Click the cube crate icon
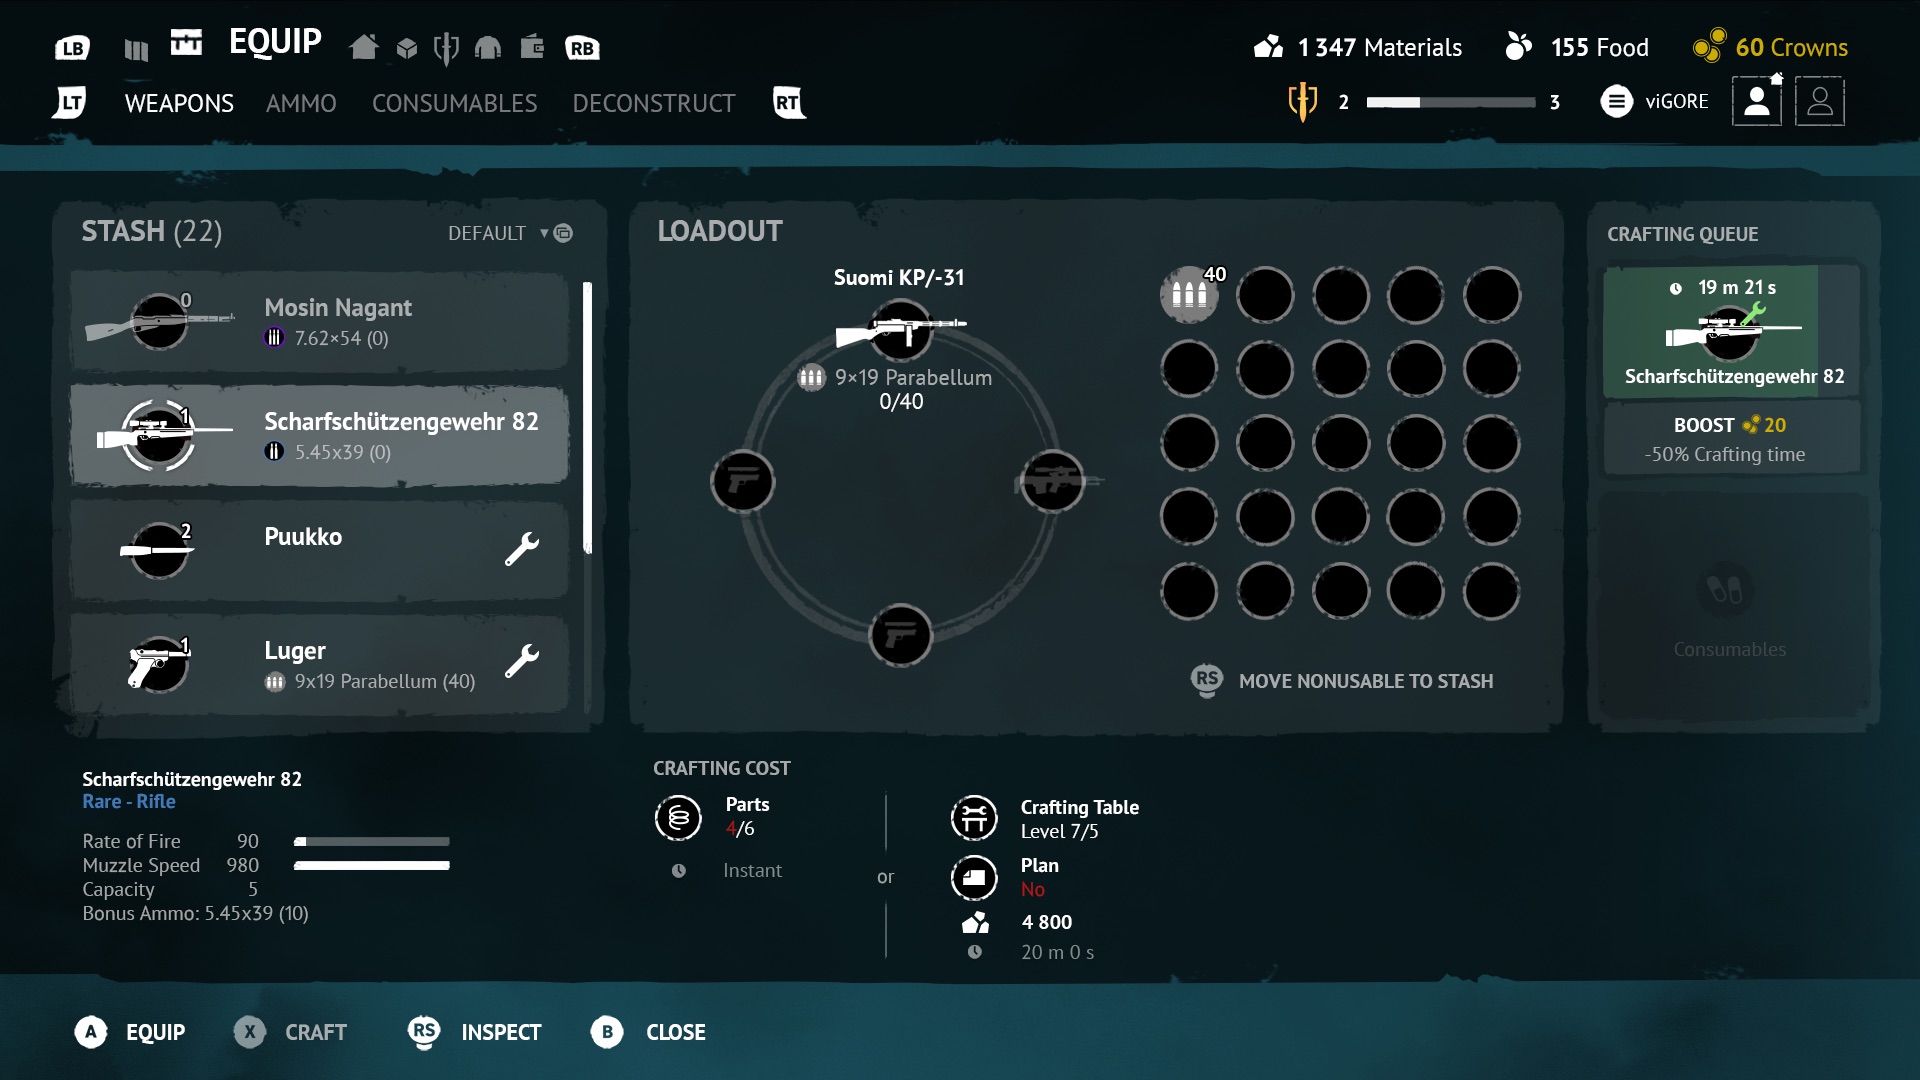 406,47
